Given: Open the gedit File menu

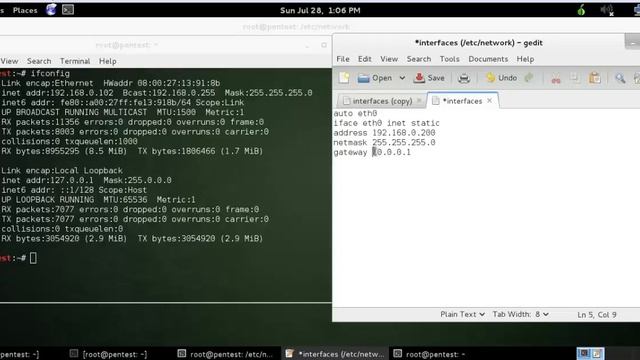Looking at the screenshot, I should click(x=343, y=59).
